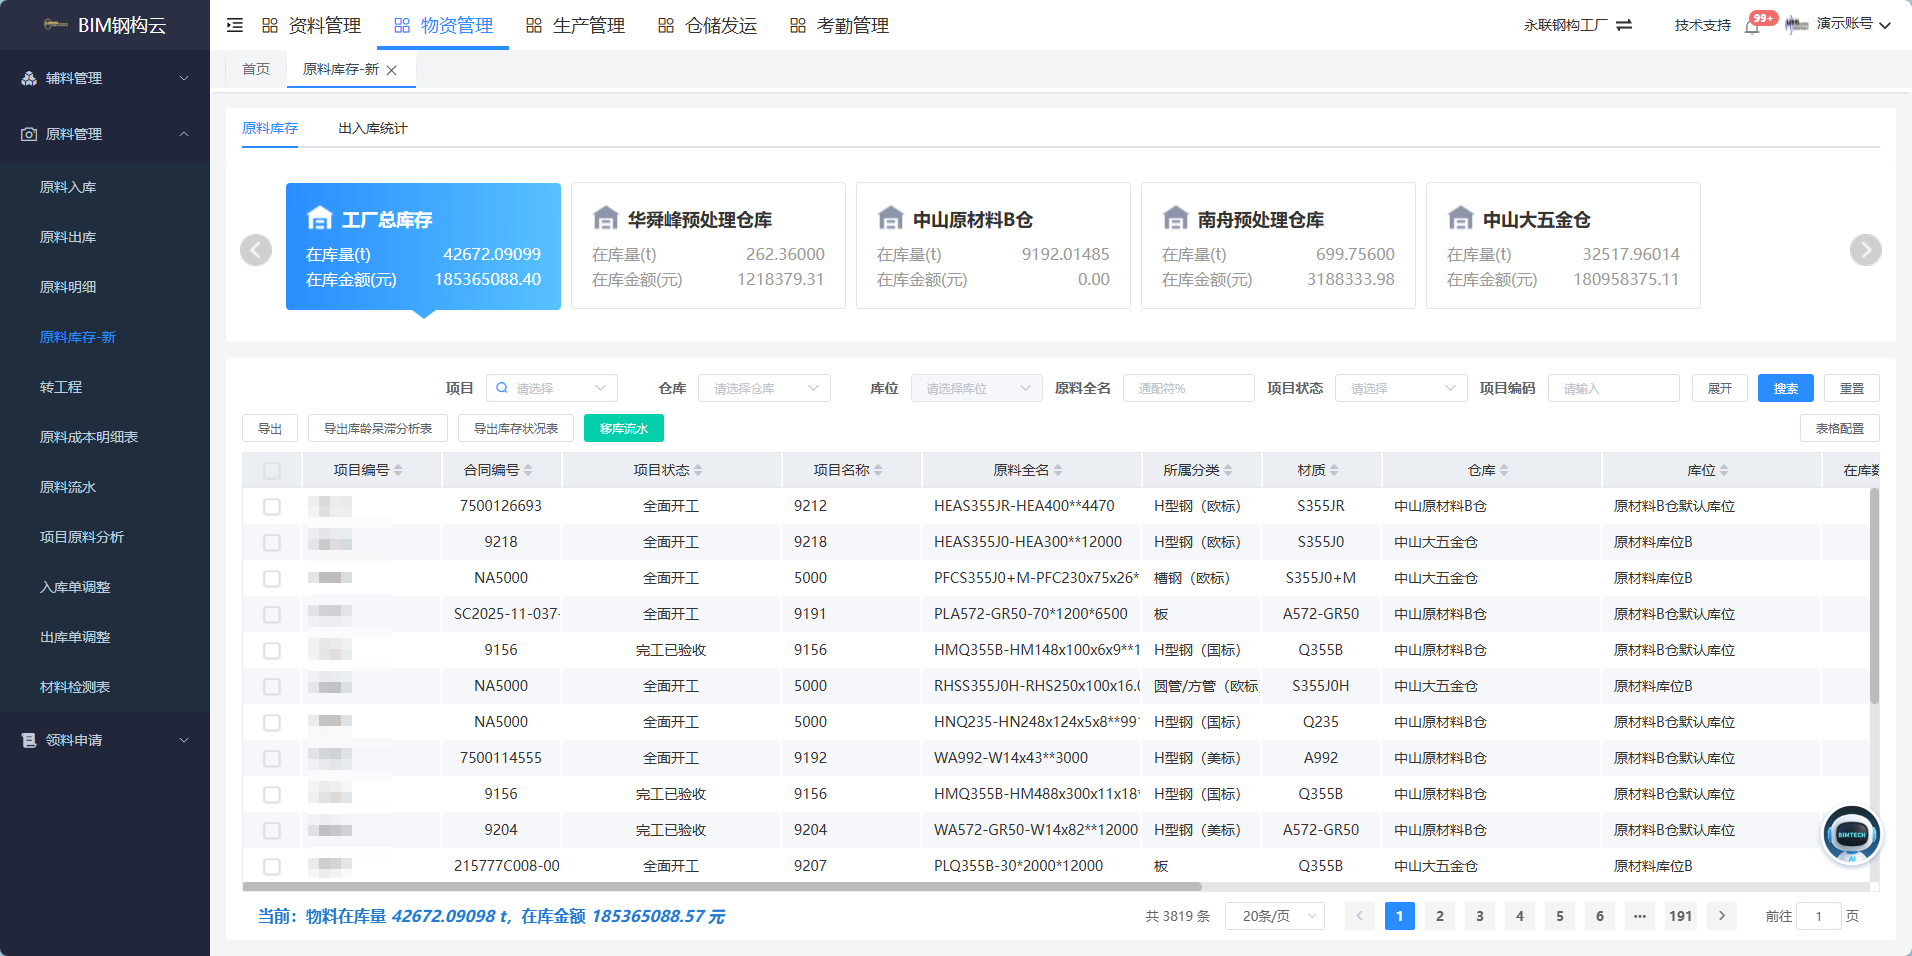This screenshot has width=1912, height=956.
Task: Sort by 项目编号 column sort icon
Action: point(398,470)
